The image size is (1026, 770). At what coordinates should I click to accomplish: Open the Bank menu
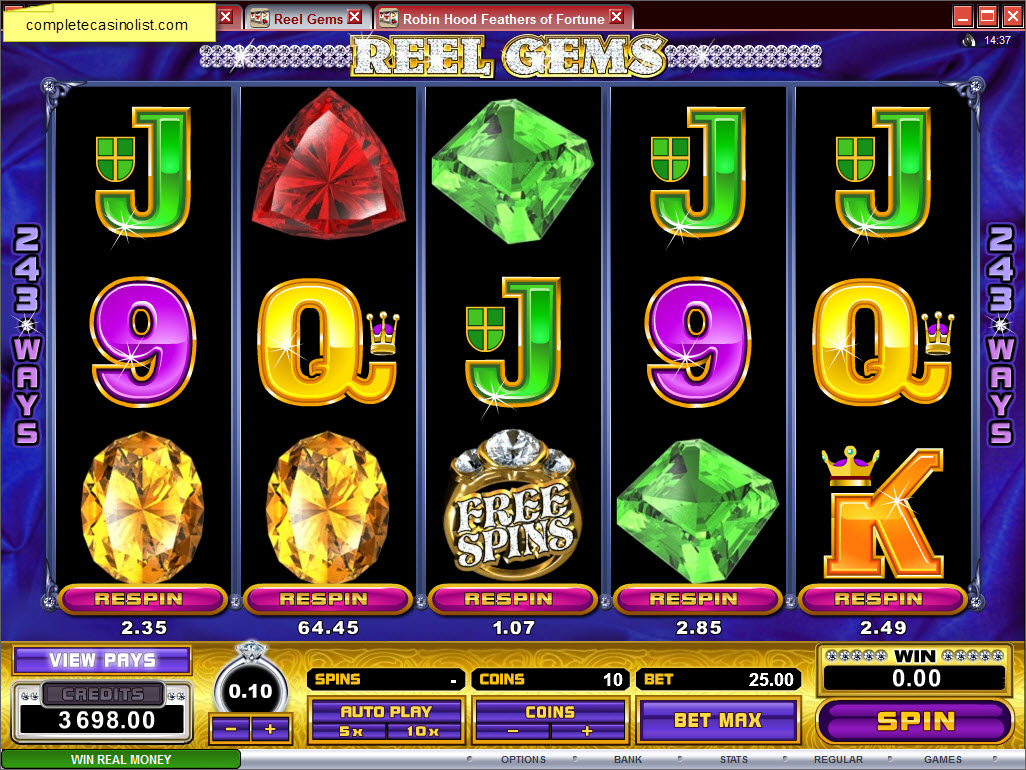628,760
